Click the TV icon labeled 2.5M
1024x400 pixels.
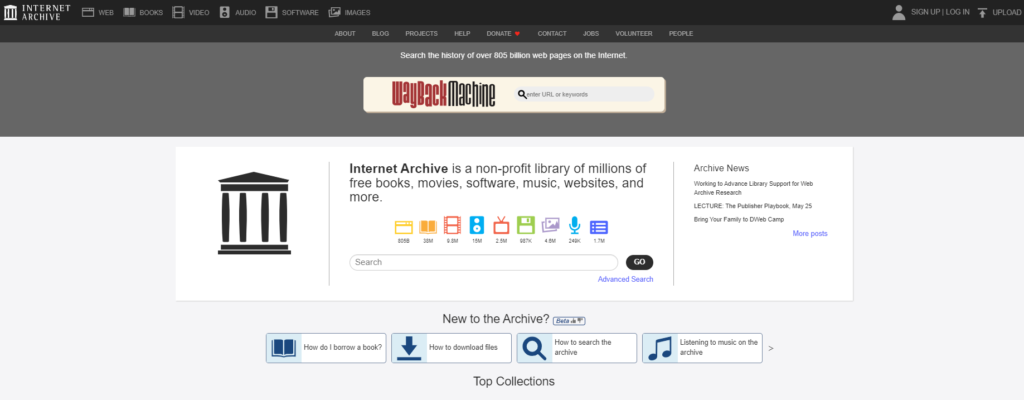tap(501, 226)
